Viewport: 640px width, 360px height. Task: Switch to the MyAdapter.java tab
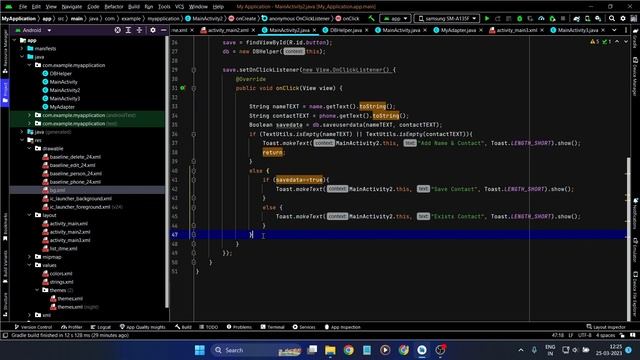[x=458, y=30]
